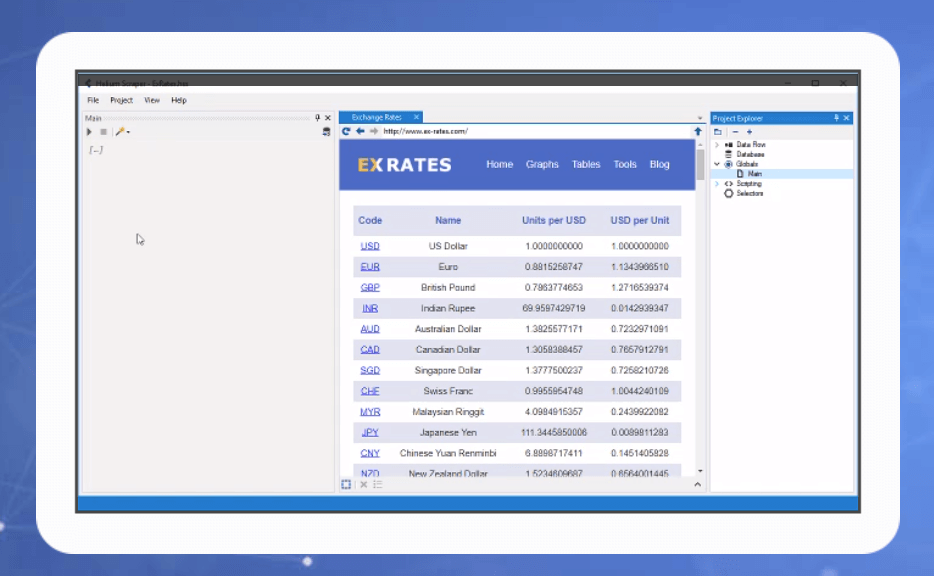Click the plus add button in Project Explorer
Viewport: 934px width, 576px height.
(749, 132)
